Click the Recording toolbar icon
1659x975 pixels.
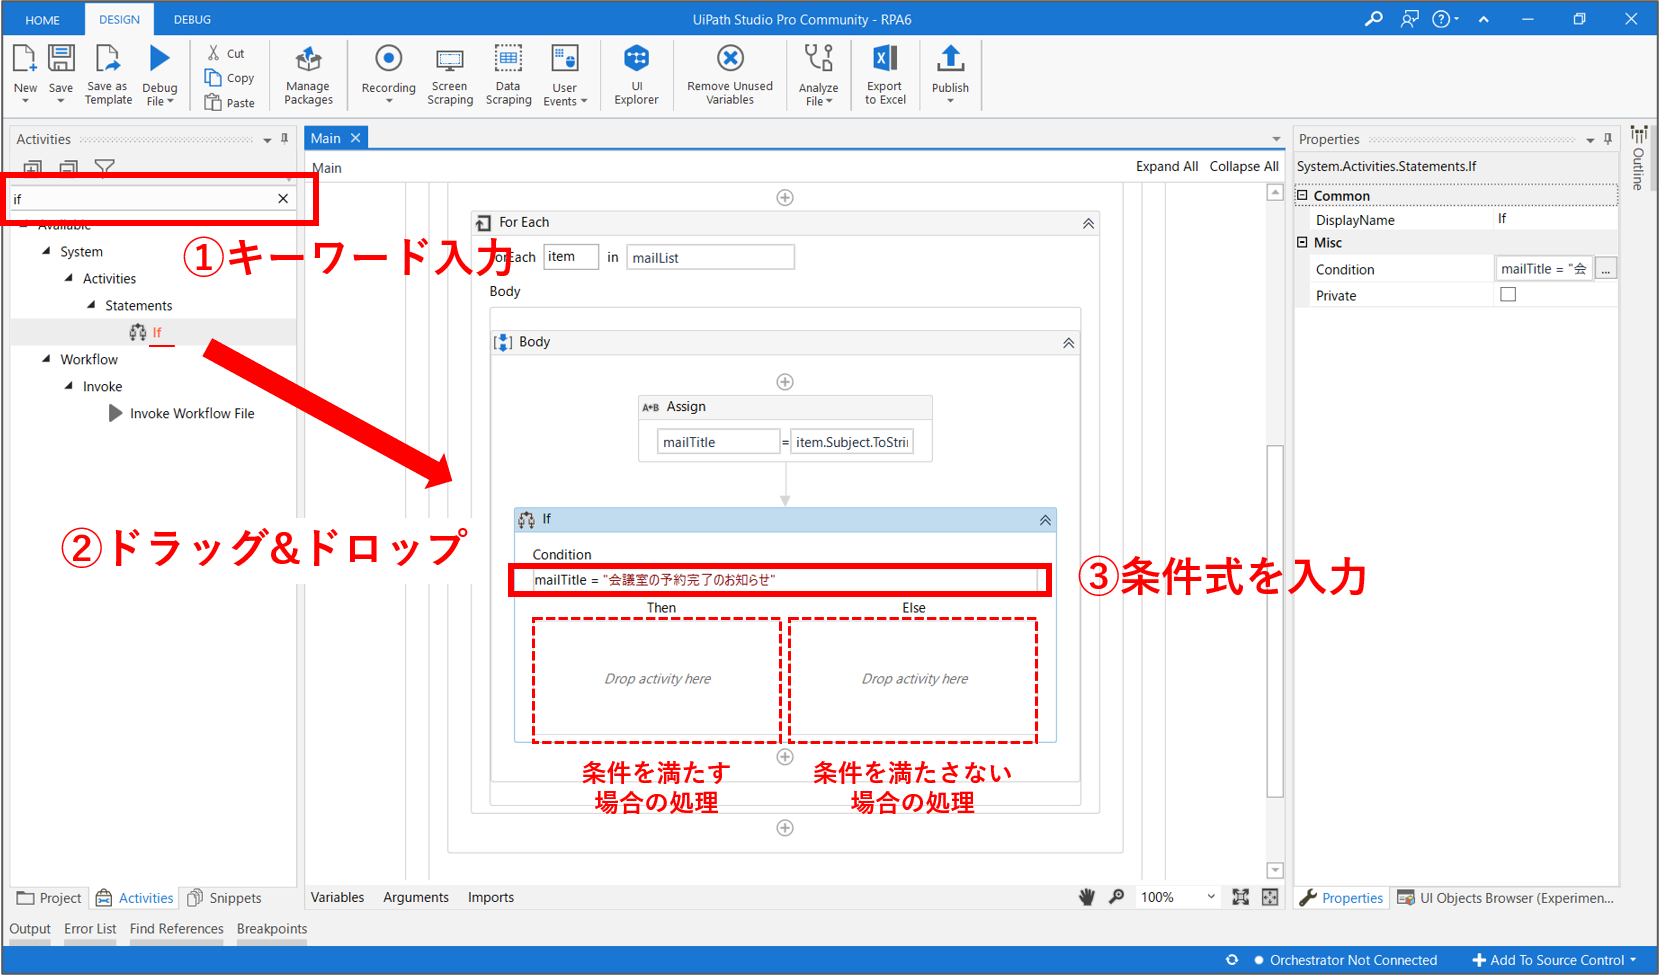[388, 60]
